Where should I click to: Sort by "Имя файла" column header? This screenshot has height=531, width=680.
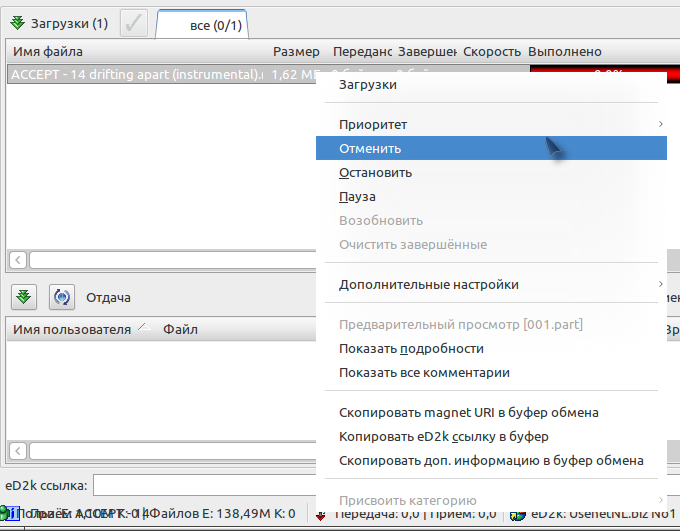(48, 52)
